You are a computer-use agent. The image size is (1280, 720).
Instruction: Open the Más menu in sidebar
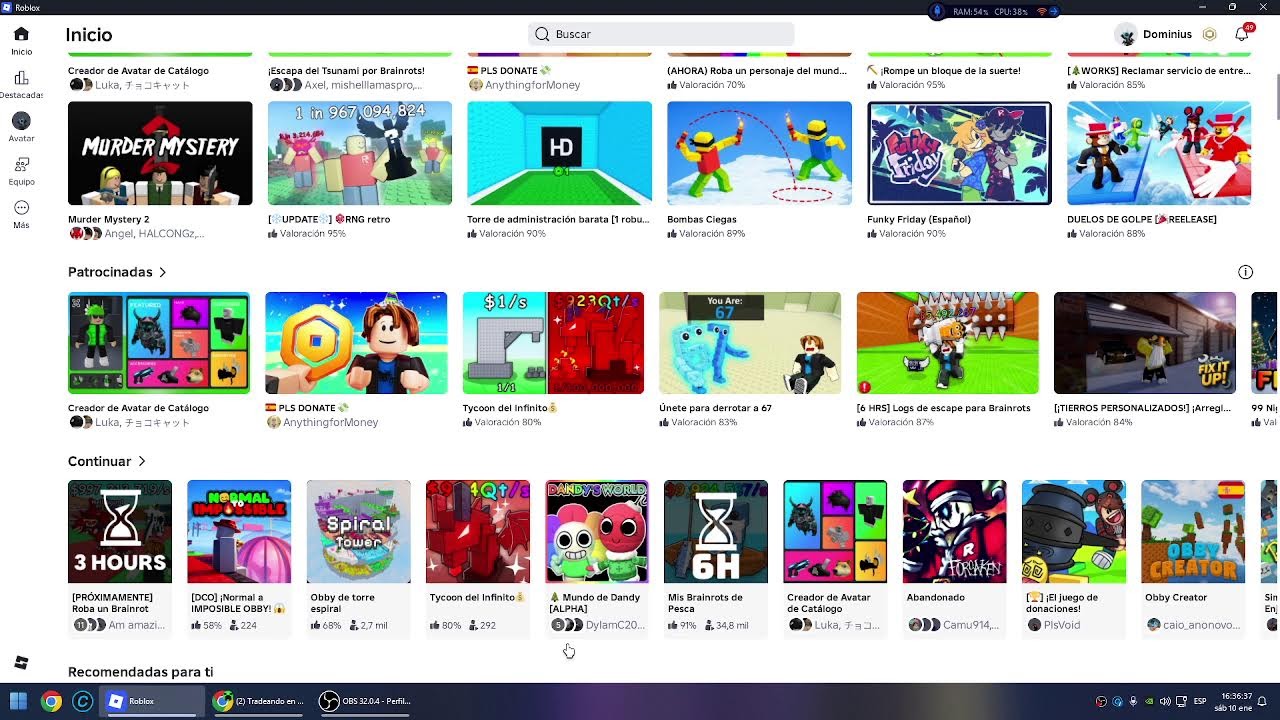coord(21,214)
